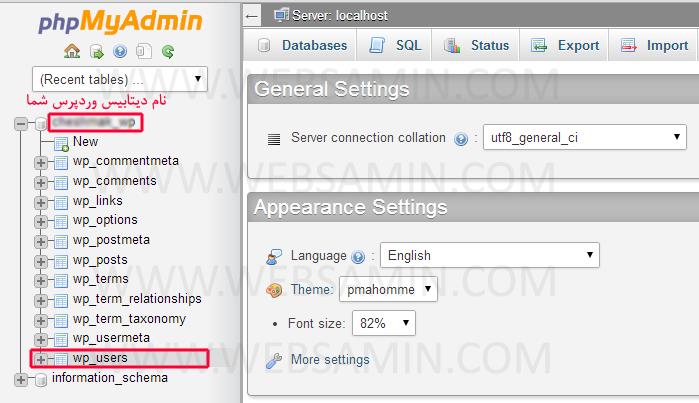Open the Font size dropdown showing 82%
The height and width of the screenshot is (403, 699).
coord(384,323)
